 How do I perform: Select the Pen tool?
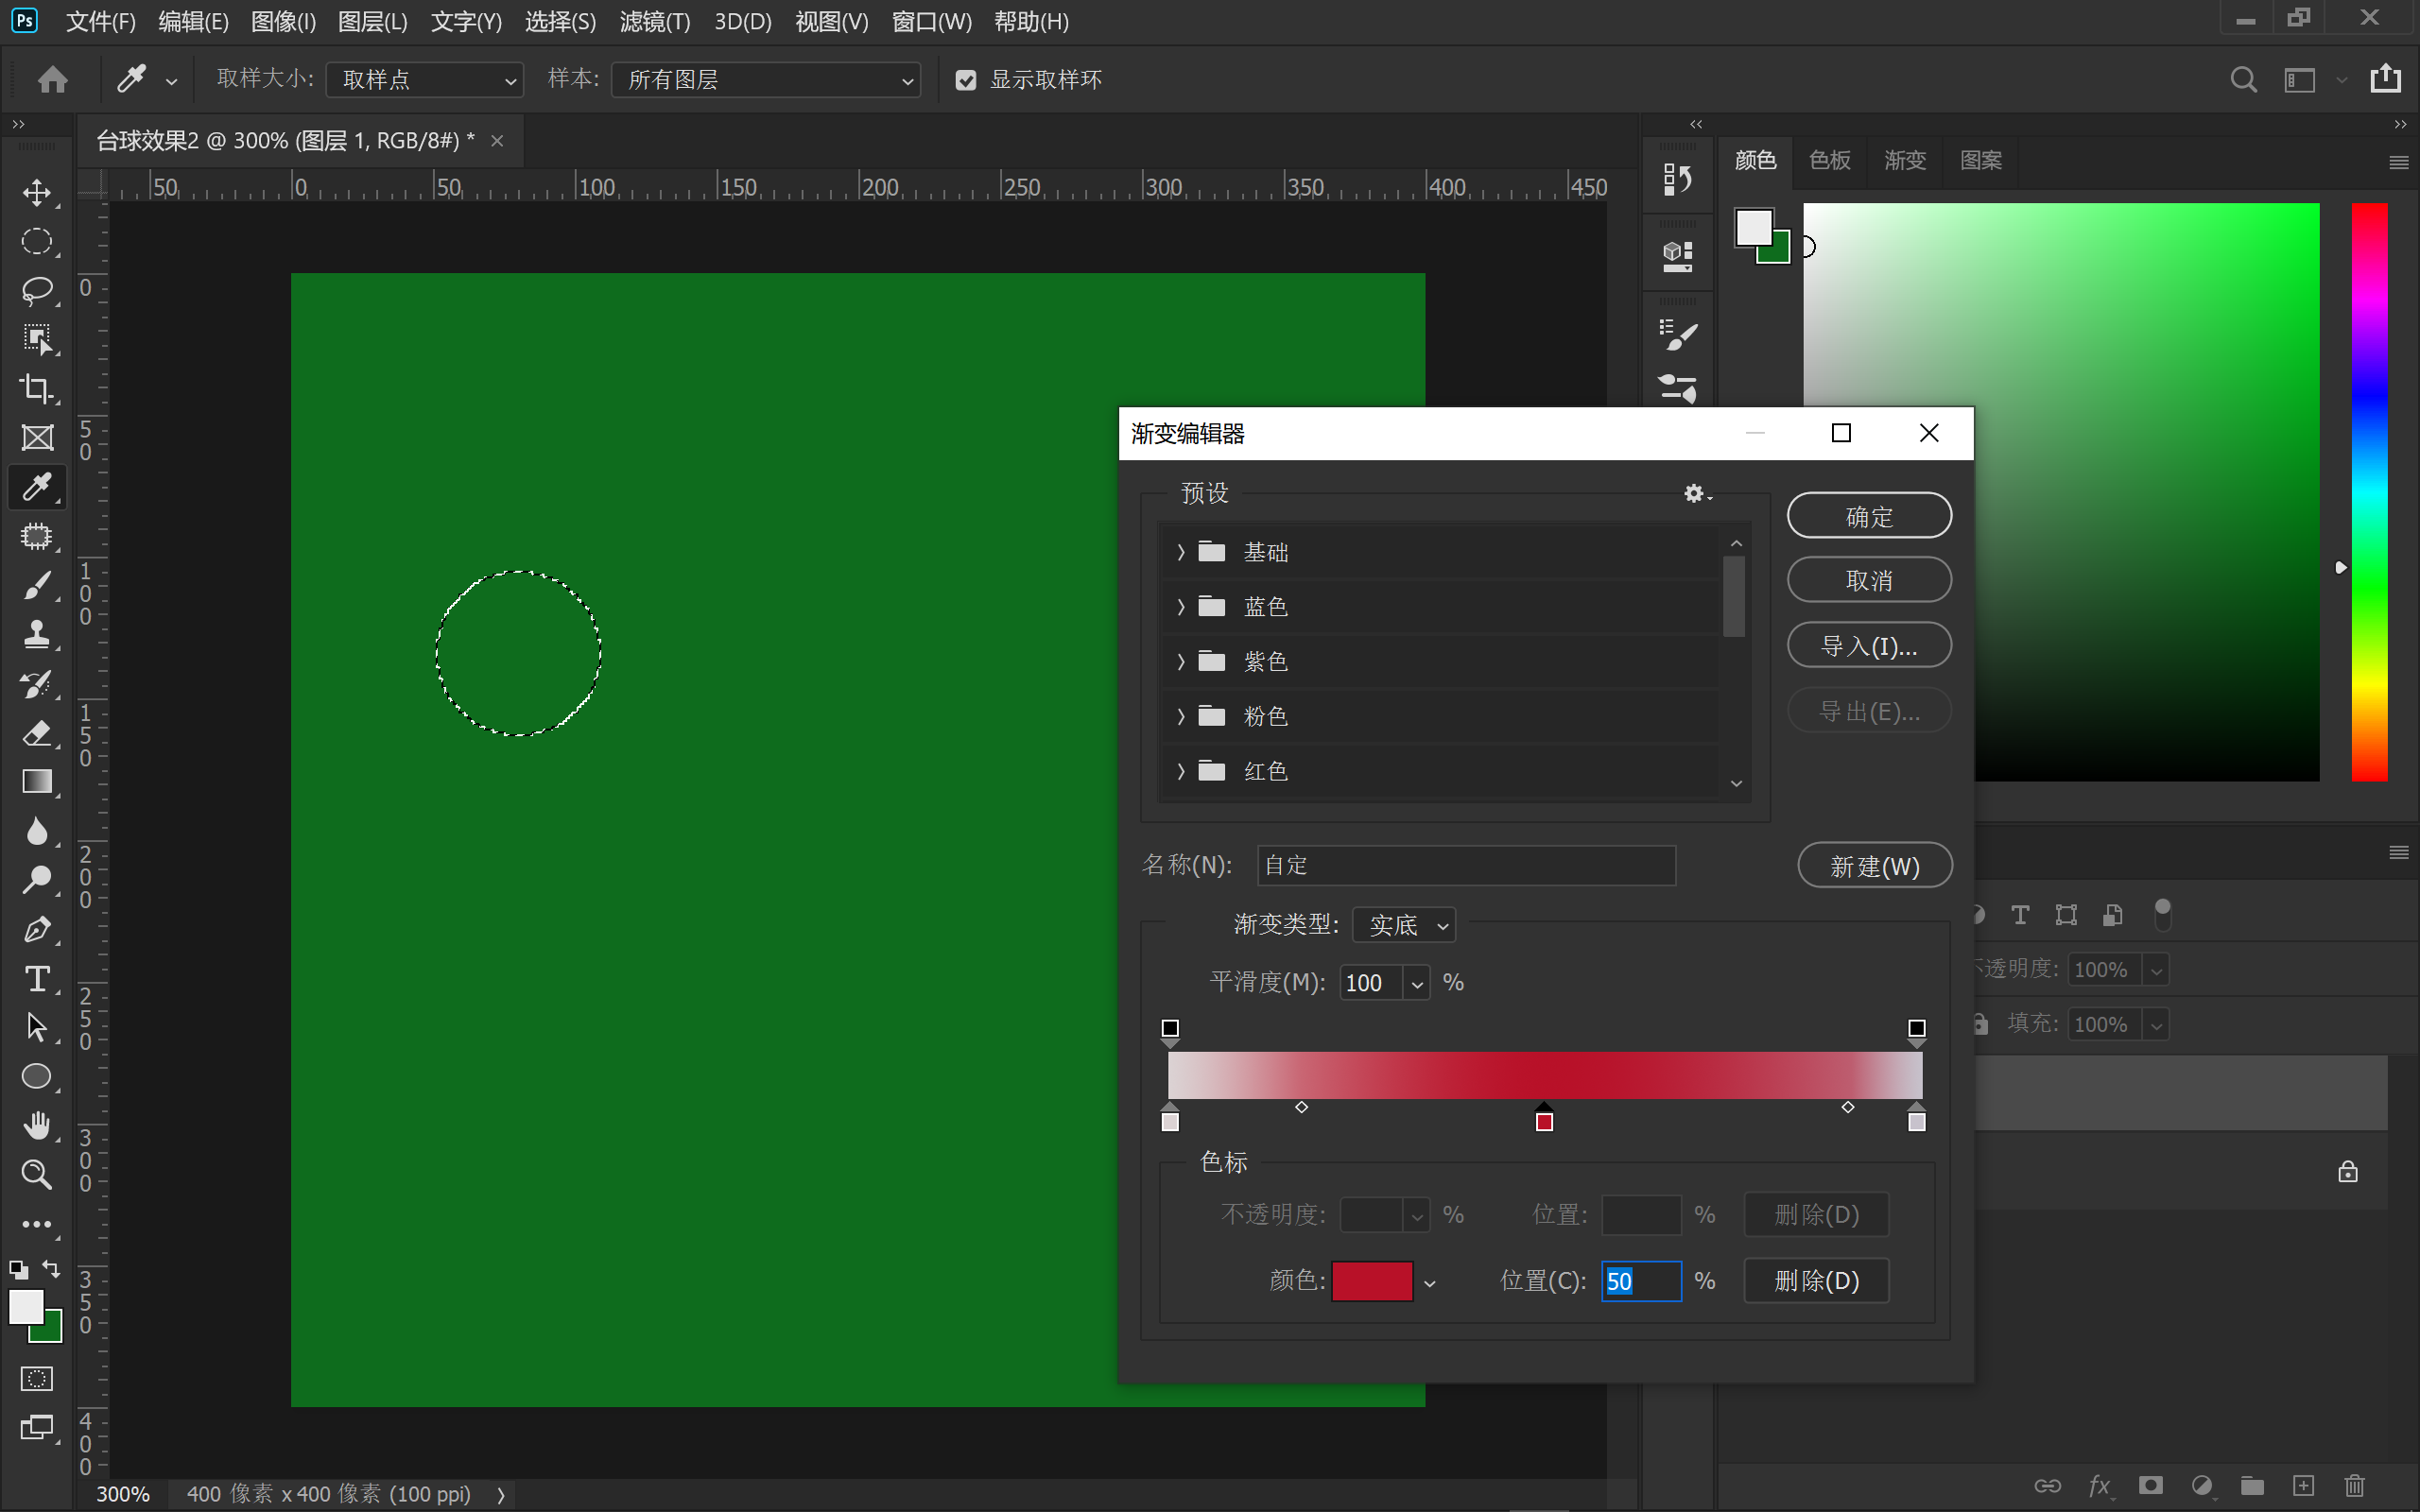pos(37,930)
